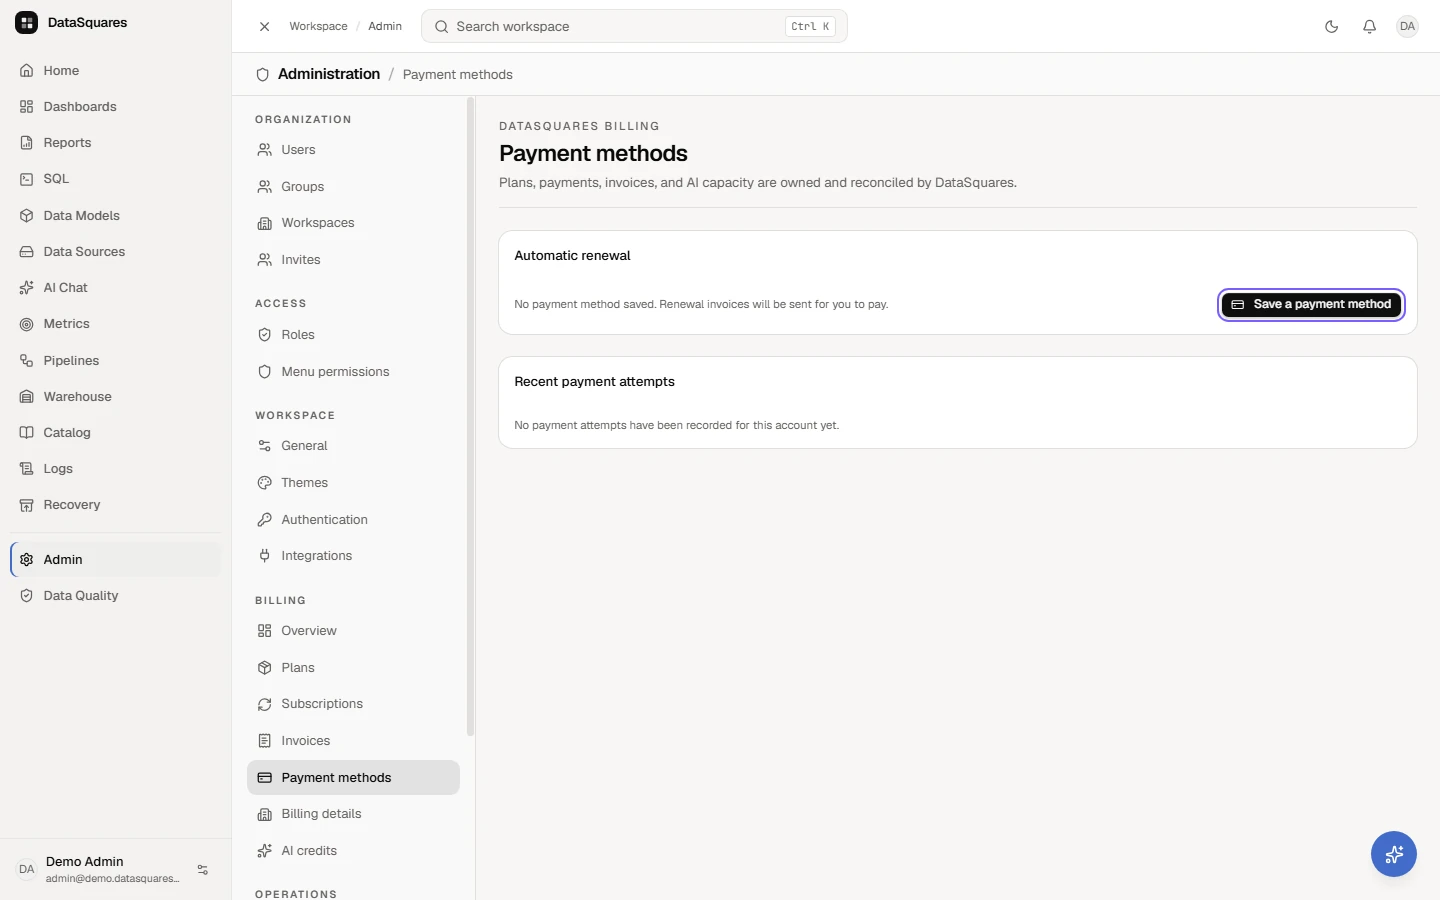1440x900 pixels.
Task: Open Dashboards in the main sidebar
Action: coord(115,107)
